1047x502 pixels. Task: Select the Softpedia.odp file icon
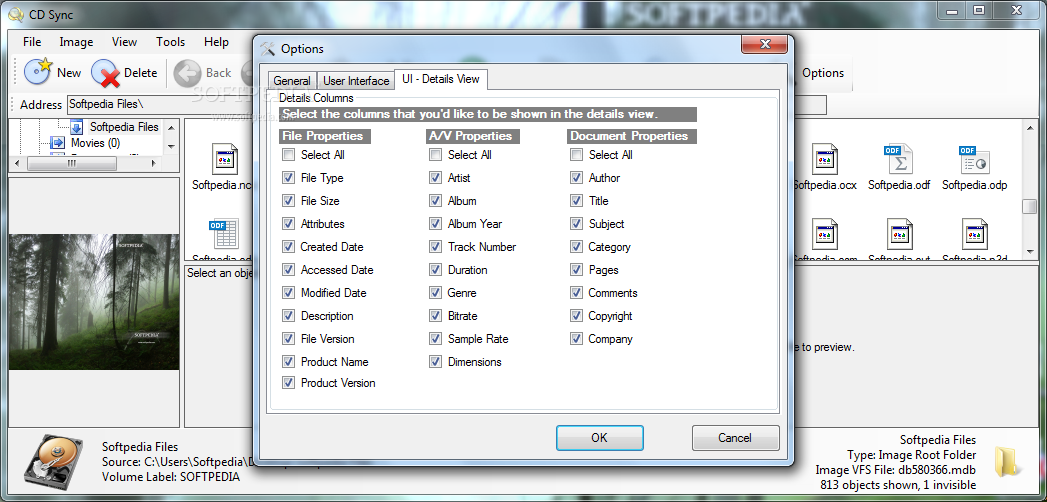974,160
